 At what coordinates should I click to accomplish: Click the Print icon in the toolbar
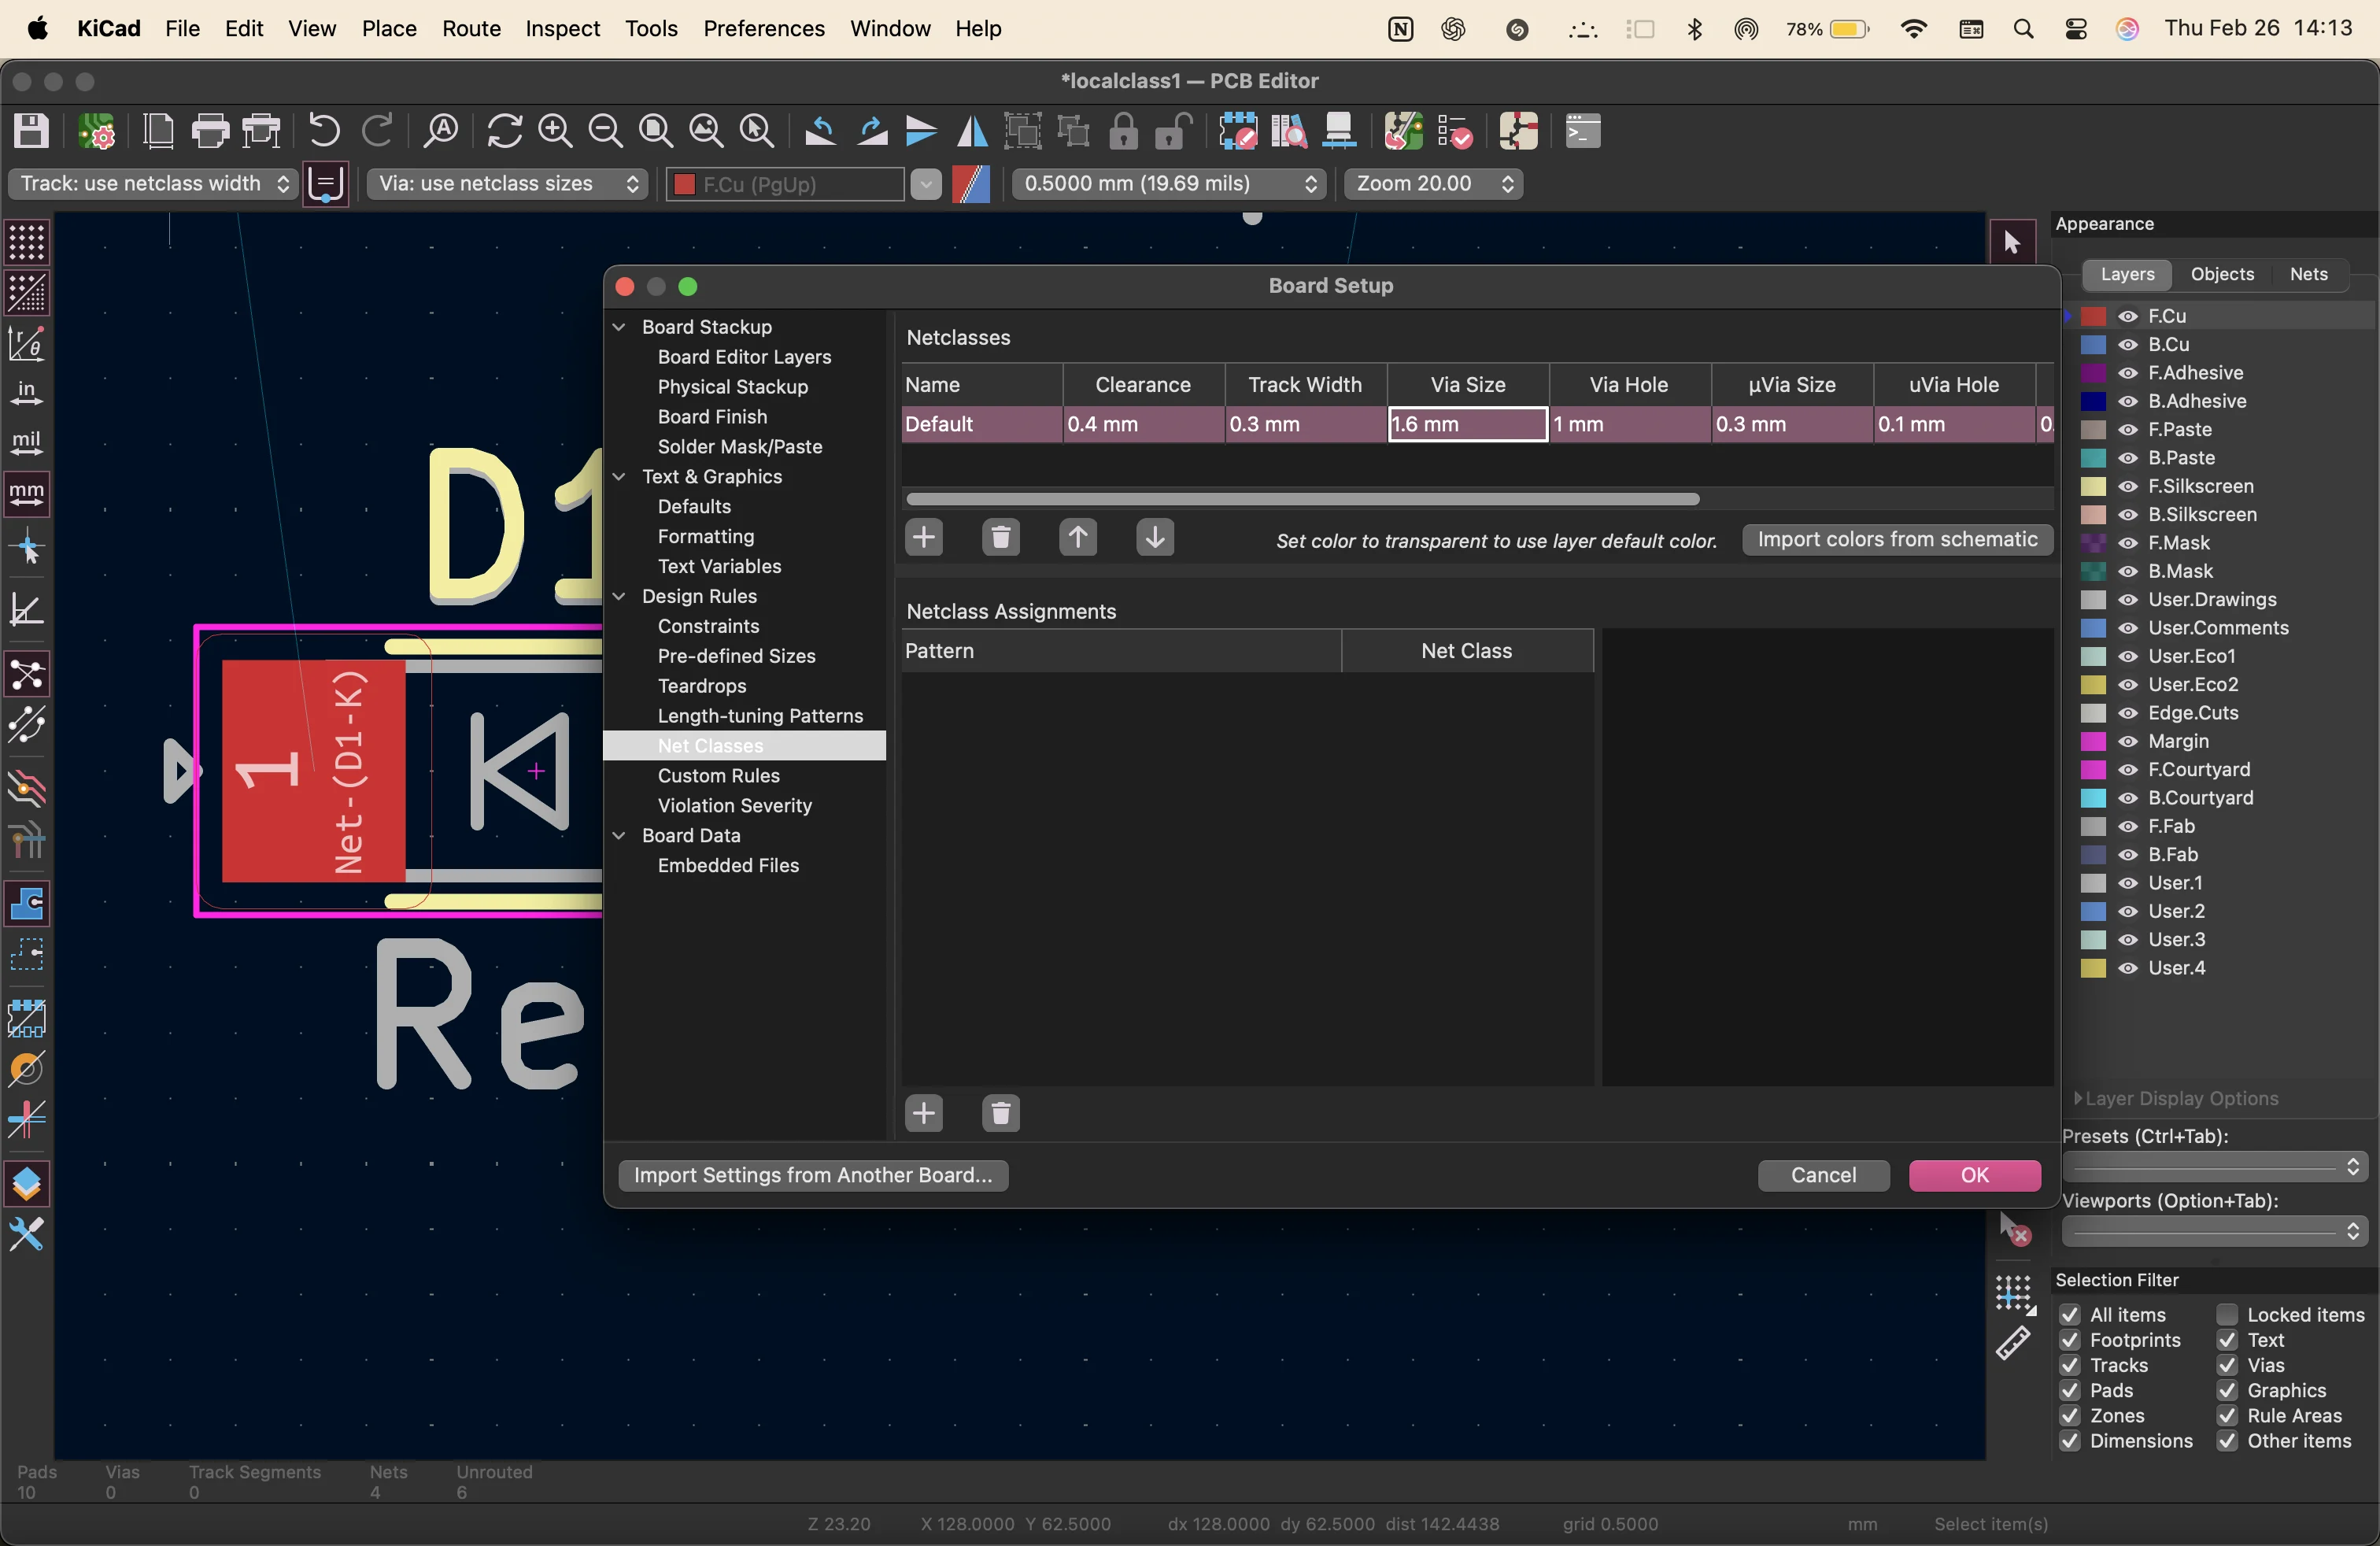[210, 131]
